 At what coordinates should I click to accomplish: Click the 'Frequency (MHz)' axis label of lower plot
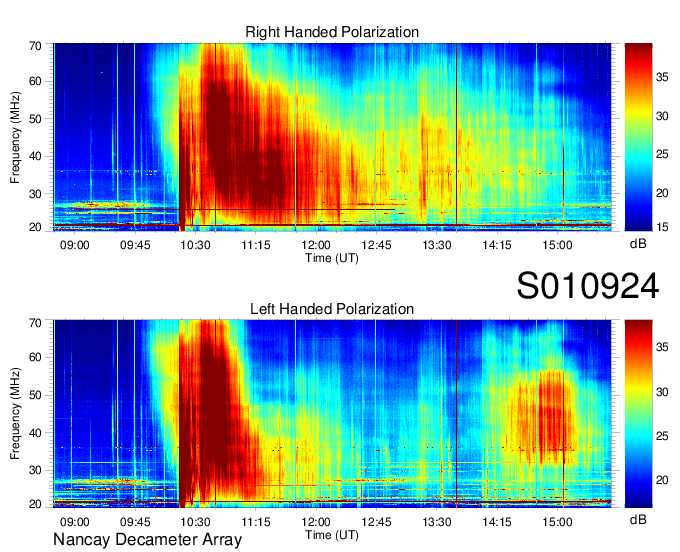(15, 414)
